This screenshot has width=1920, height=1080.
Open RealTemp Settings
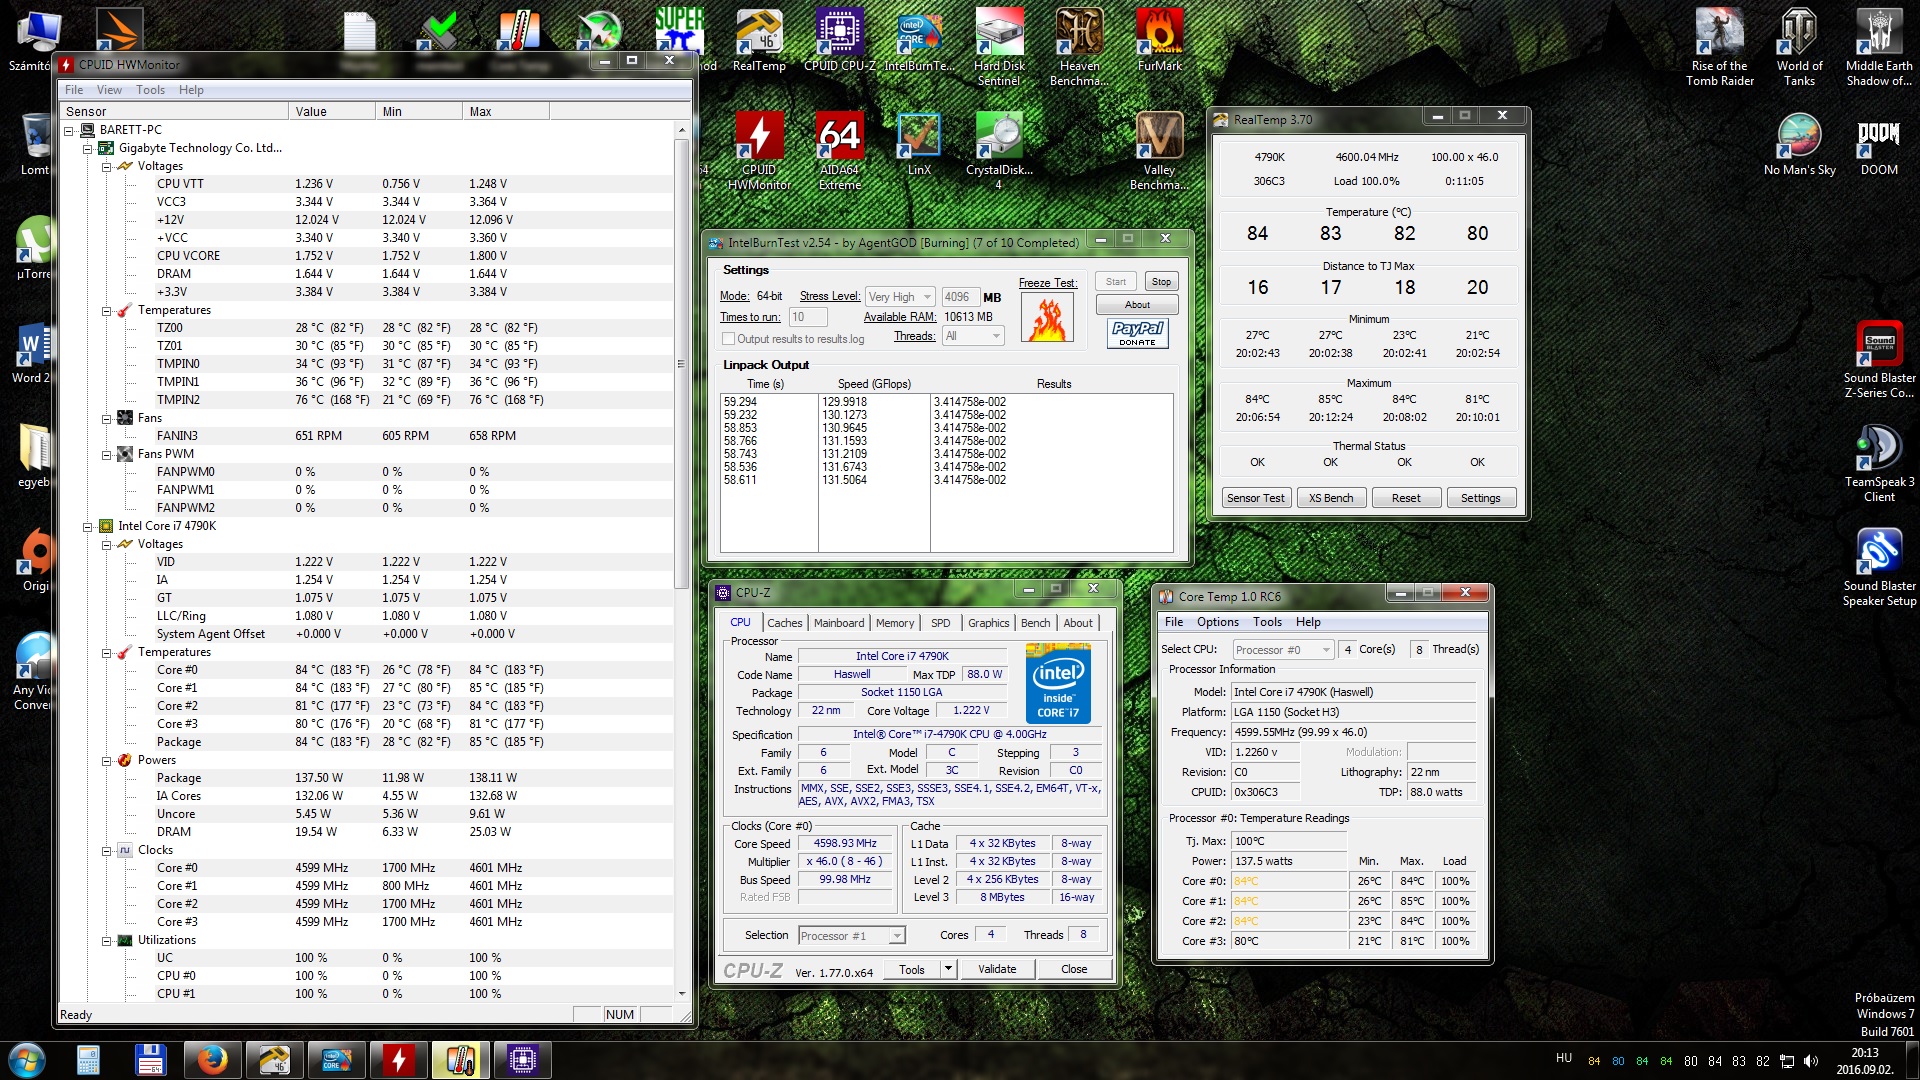(1480, 498)
